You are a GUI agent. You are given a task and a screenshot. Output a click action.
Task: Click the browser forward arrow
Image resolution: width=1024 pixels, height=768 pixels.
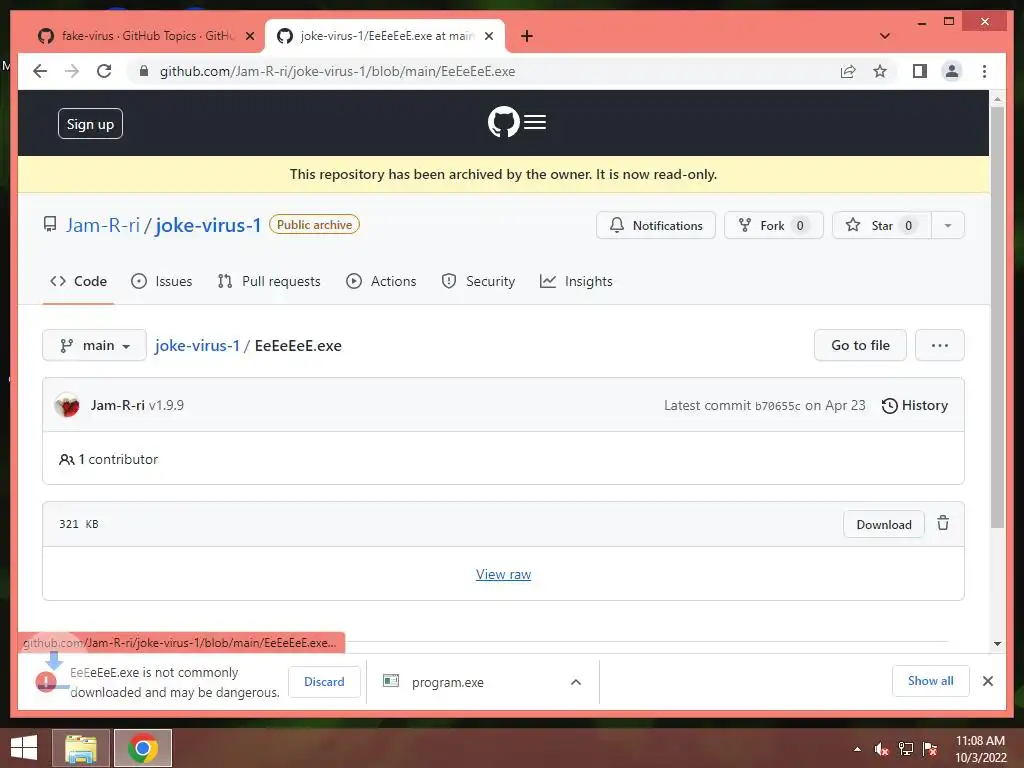coord(72,71)
